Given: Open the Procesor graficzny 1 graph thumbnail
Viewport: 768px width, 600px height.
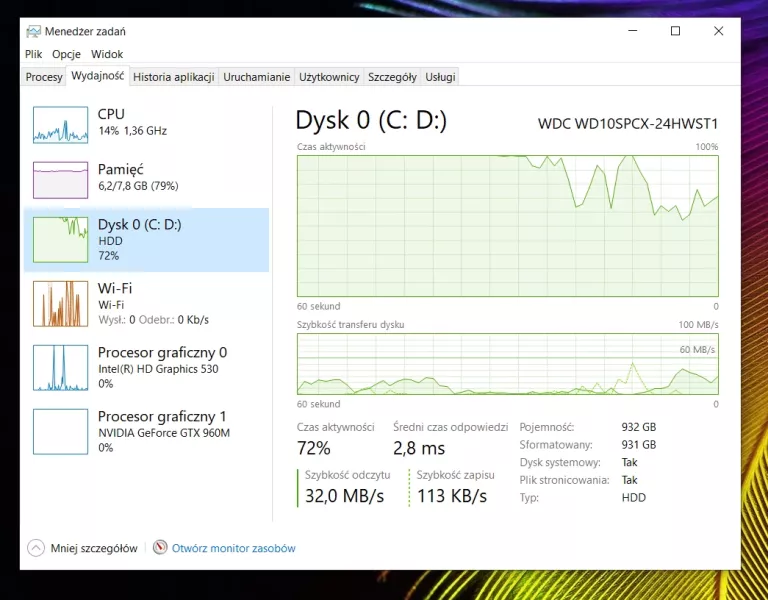Looking at the screenshot, I should [x=60, y=432].
